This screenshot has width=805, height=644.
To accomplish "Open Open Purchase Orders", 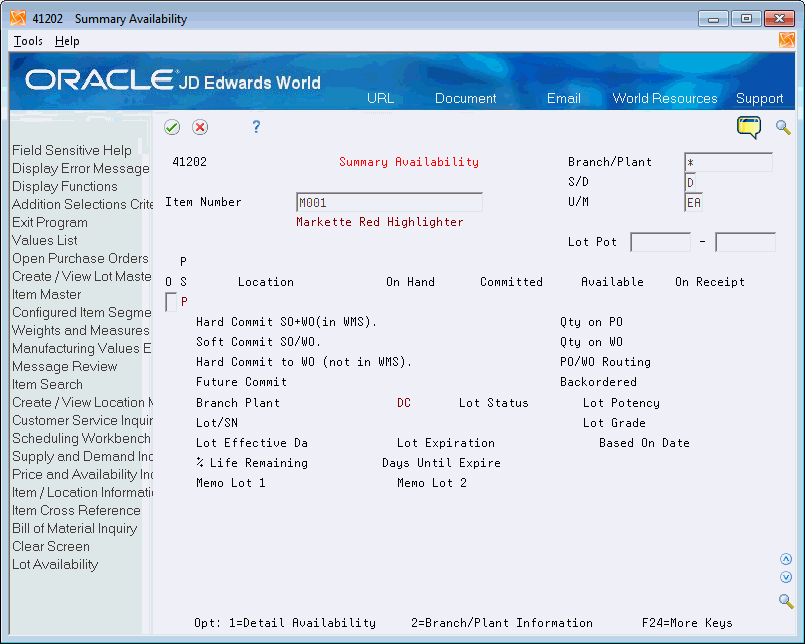I will pyautogui.click(x=80, y=258).
